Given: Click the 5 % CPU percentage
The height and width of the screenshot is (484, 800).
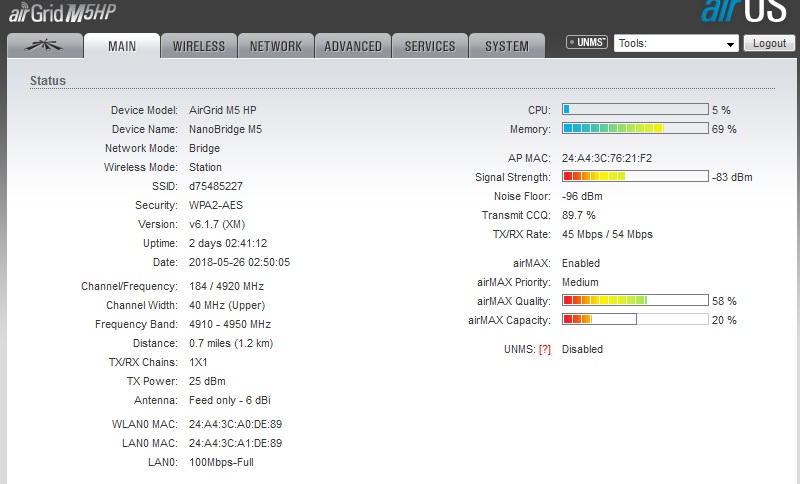Looking at the screenshot, I should click(721, 110).
